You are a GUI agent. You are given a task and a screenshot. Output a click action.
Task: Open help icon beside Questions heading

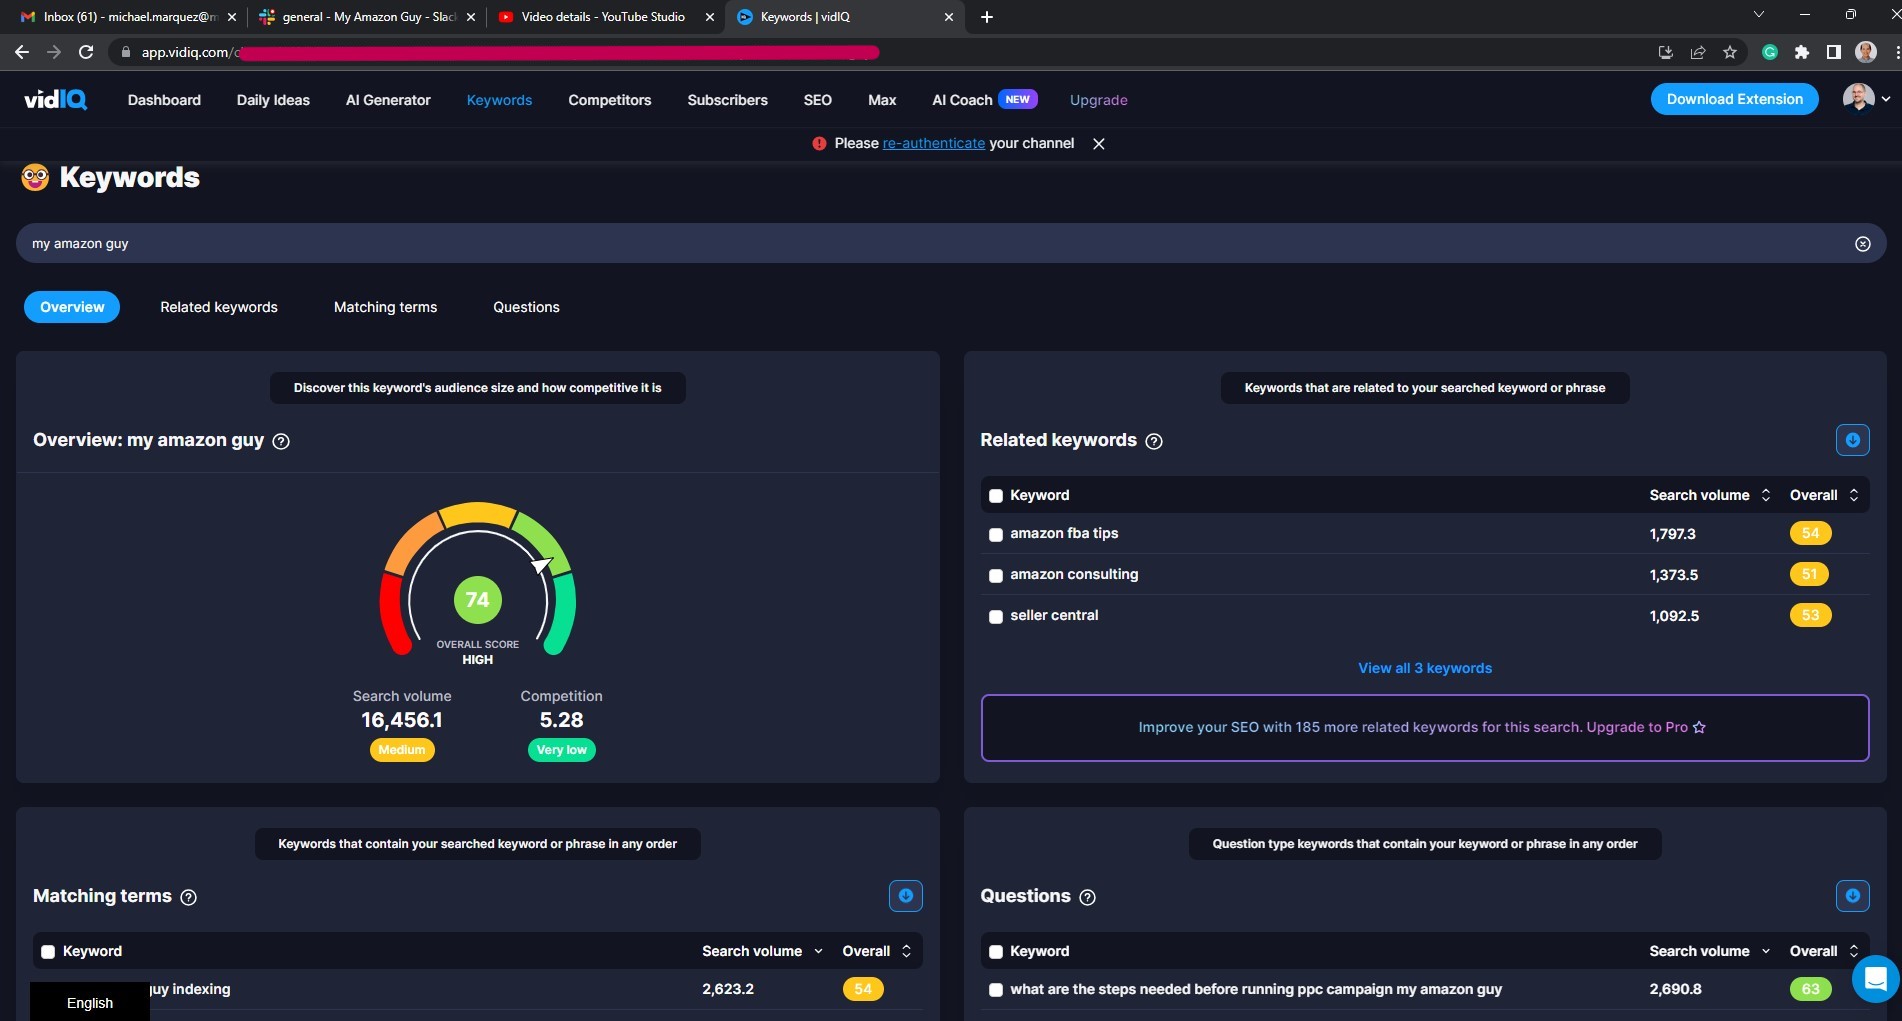[1088, 897]
